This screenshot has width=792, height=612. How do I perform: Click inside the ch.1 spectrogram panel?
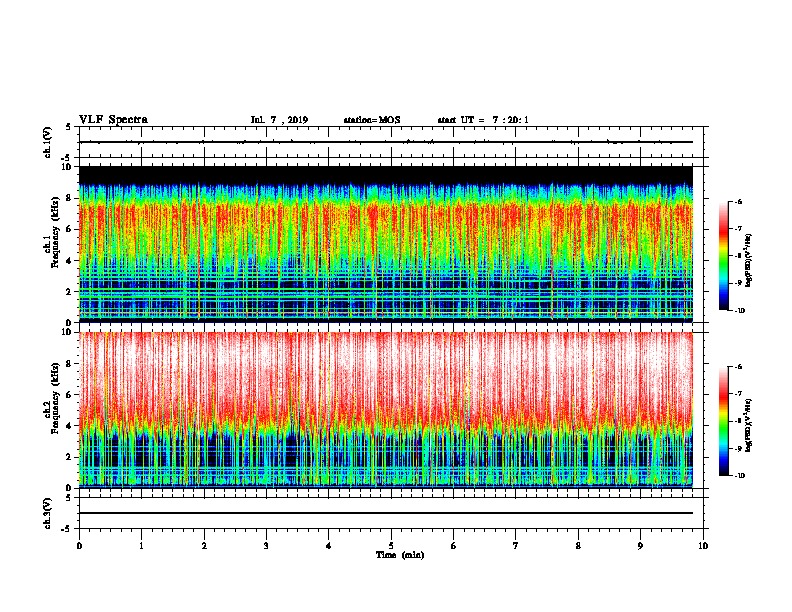coord(386,244)
